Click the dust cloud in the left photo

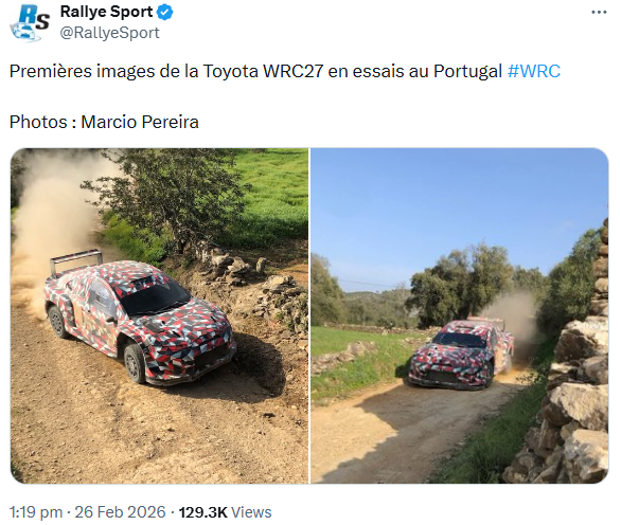[55, 210]
